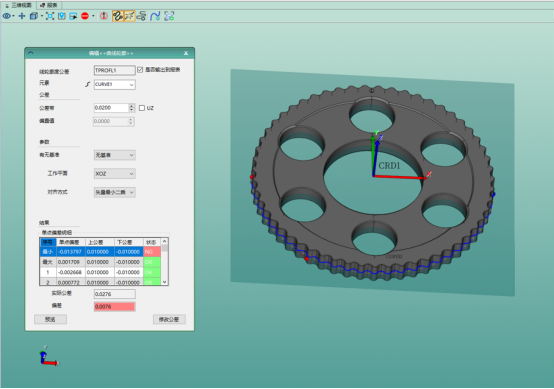This screenshot has width=554, height=389.
Task: Click the corner orientation axis triad
Action: [48, 356]
